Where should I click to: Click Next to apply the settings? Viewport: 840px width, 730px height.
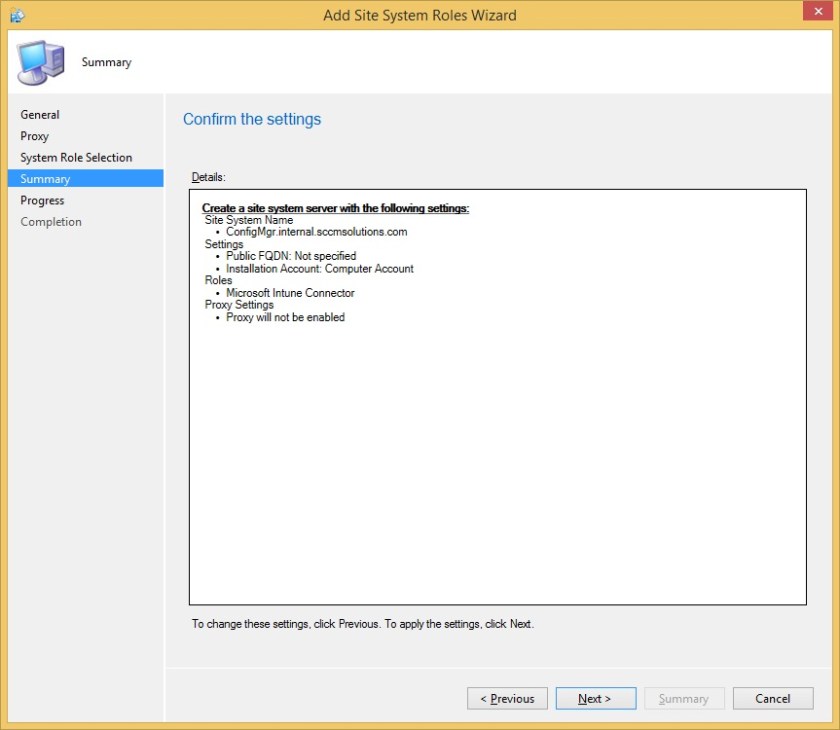pyautogui.click(x=595, y=698)
